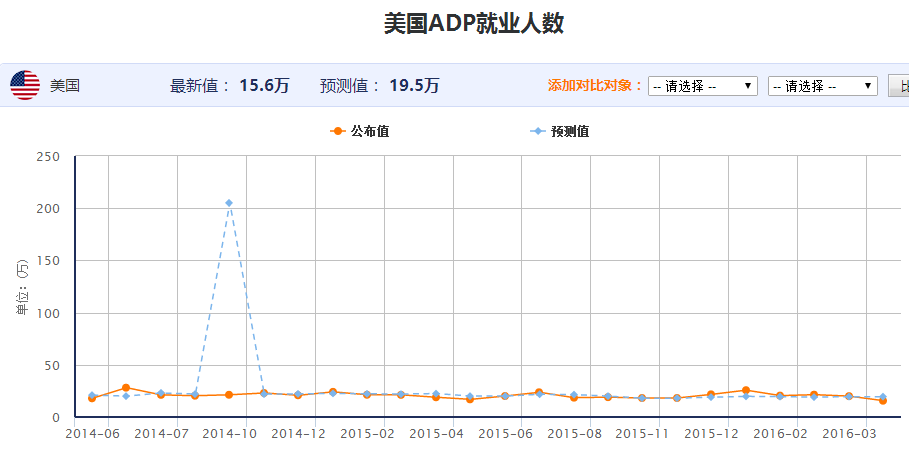Click the y-axis value 200
Image resolution: width=909 pixels, height=457 pixels.
[48, 209]
